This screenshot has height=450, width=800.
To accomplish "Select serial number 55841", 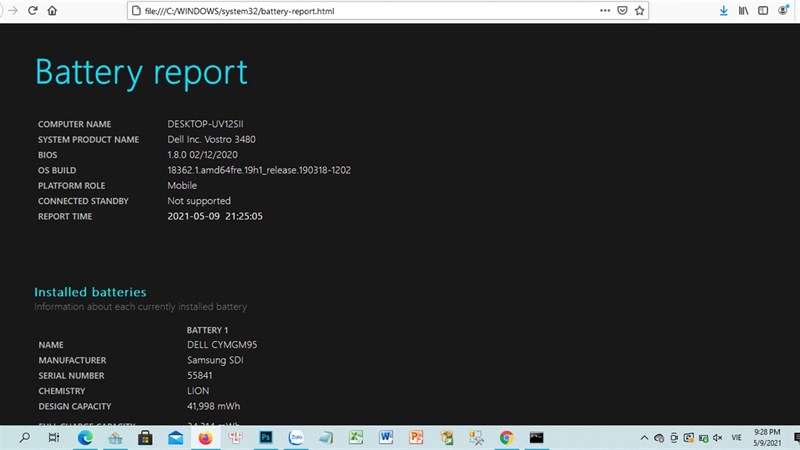I will point(199,375).
